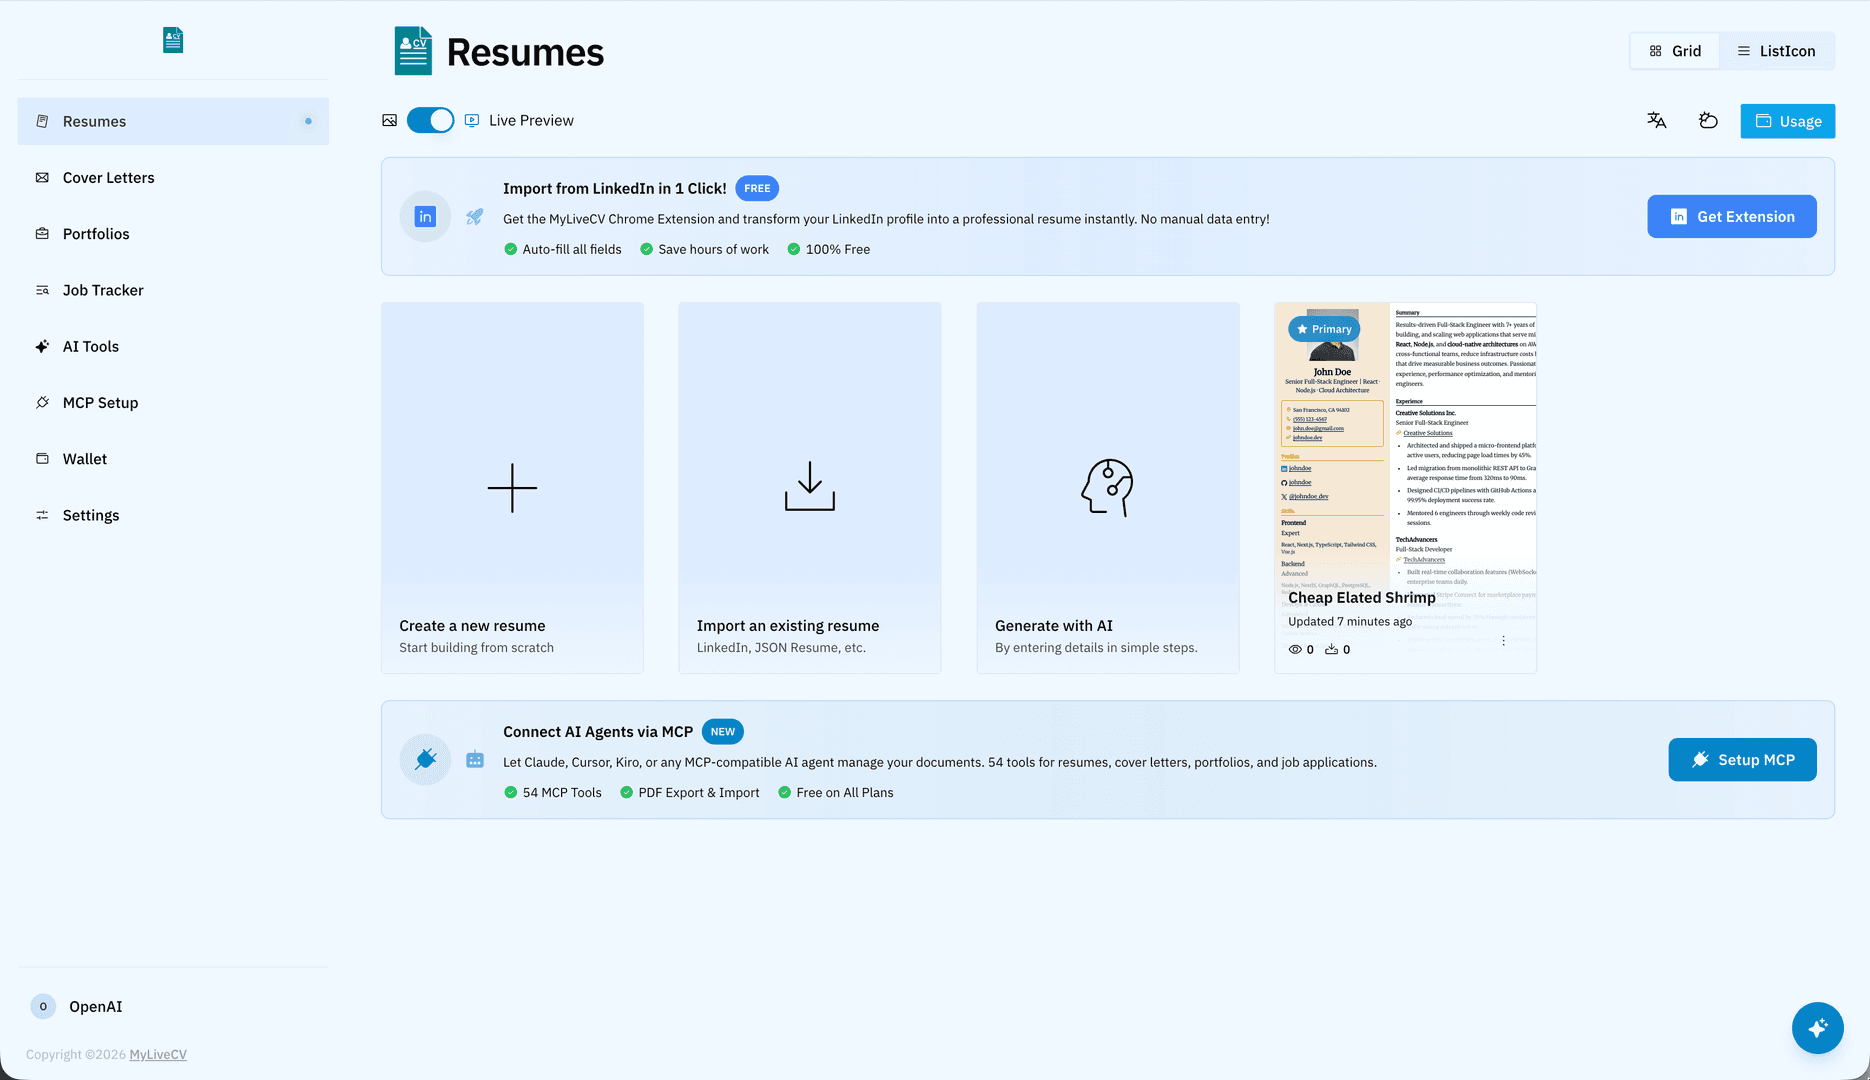This screenshot has height=1080, width=1870.
Task: Click 'Connect AI Agents via MCP' heading
Action: click(x=598, y=731)
